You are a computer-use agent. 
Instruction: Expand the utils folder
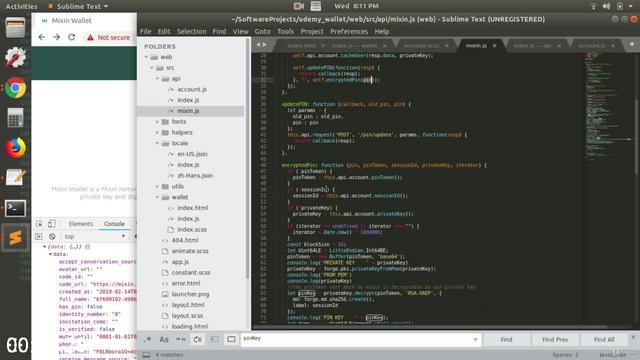pos(157,187)
